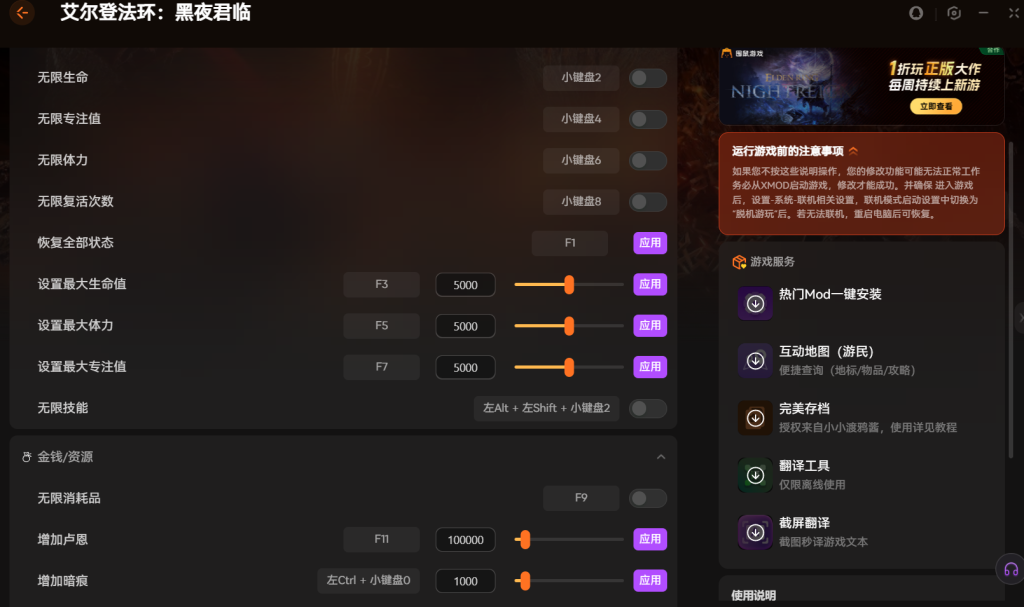The image size is (1024, 607).
Task: Expand the side panel edge arrow
Action: (x=1020, y=318)
